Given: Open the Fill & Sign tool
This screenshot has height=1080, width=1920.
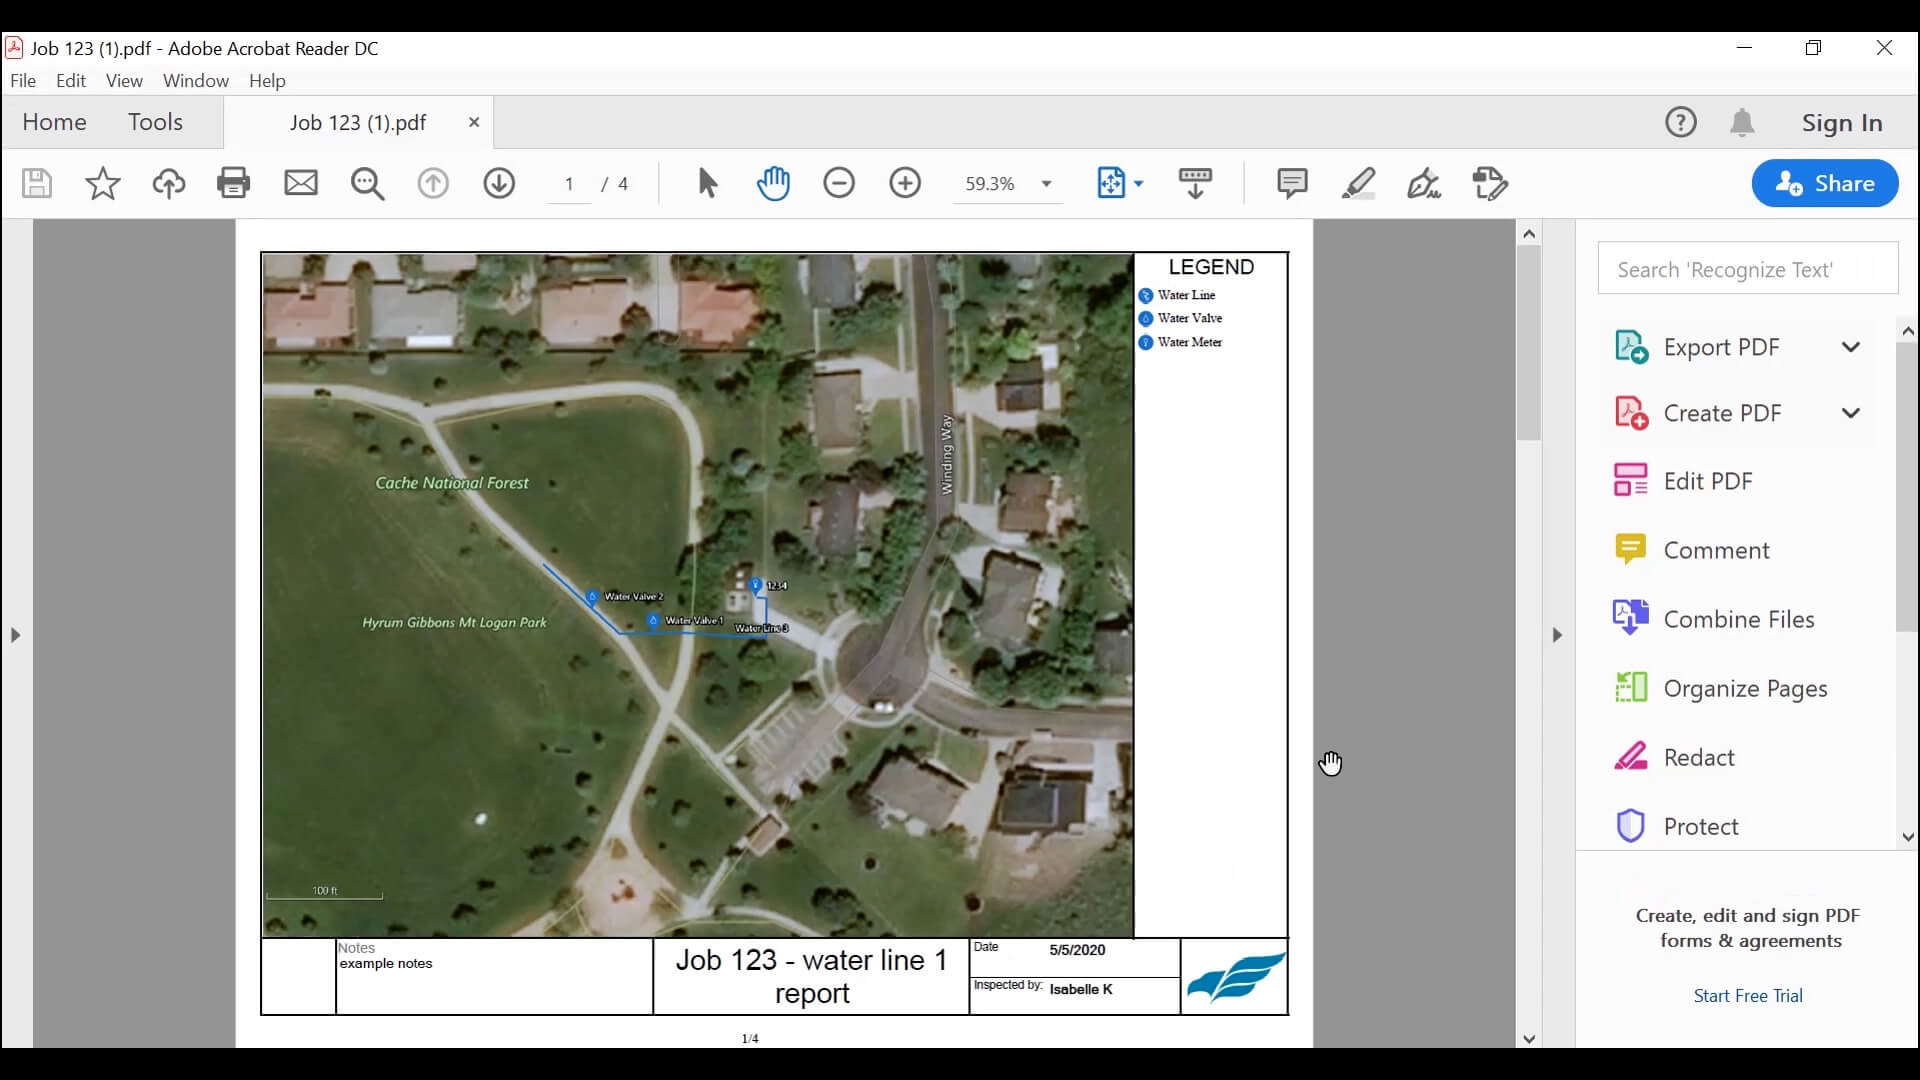Looking at the screenshot, I should [x=1423, y=184].
